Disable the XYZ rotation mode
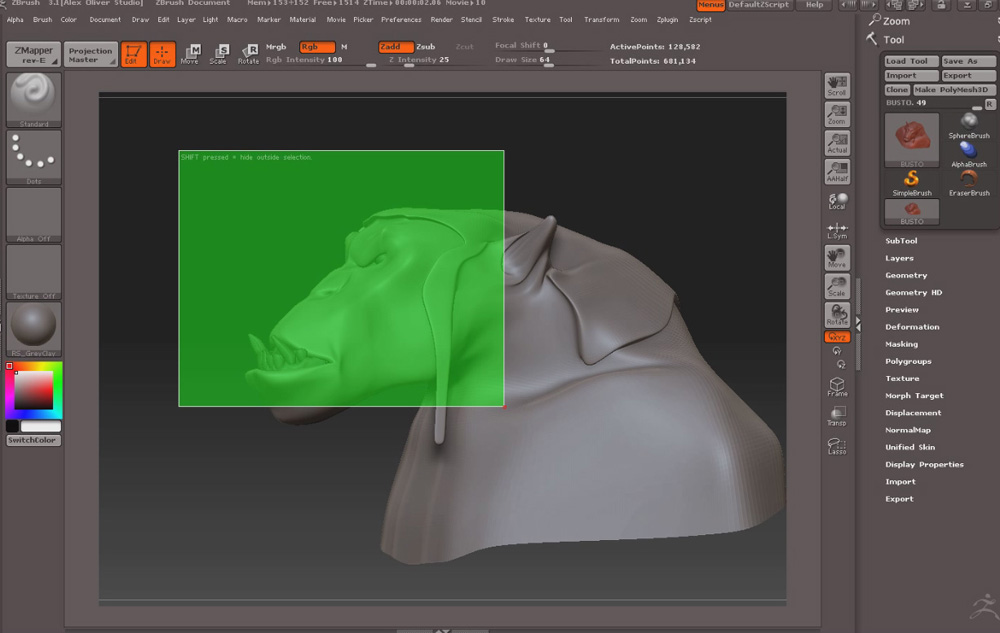The height and width of the screenshot is (633, 1000). [x=837, y=337]
